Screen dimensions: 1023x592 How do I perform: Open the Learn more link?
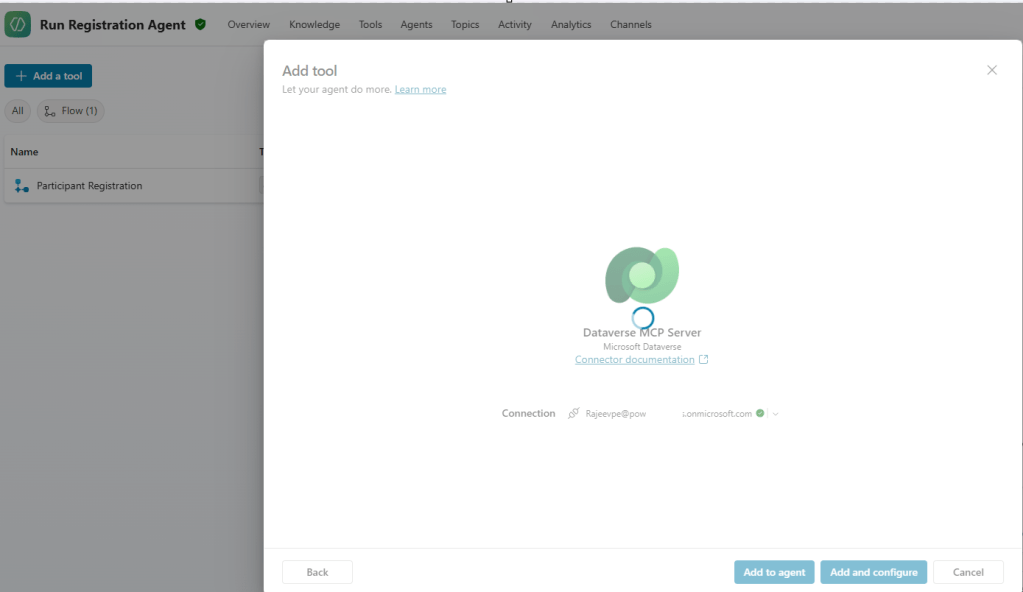(x=420, y=90)
